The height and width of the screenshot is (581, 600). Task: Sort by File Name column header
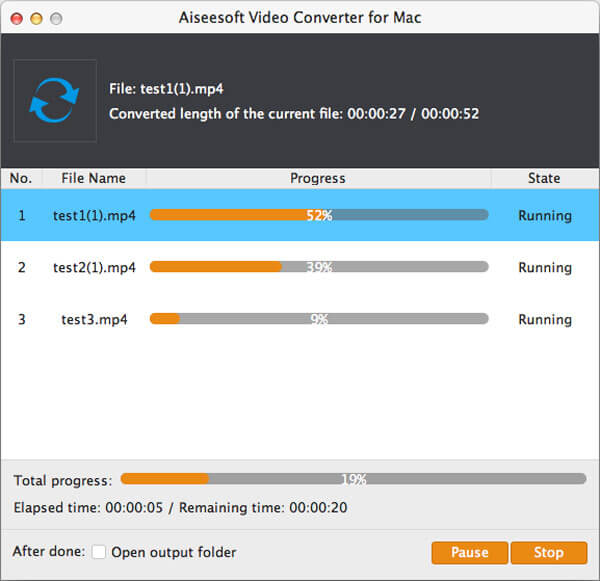(94, 178)
